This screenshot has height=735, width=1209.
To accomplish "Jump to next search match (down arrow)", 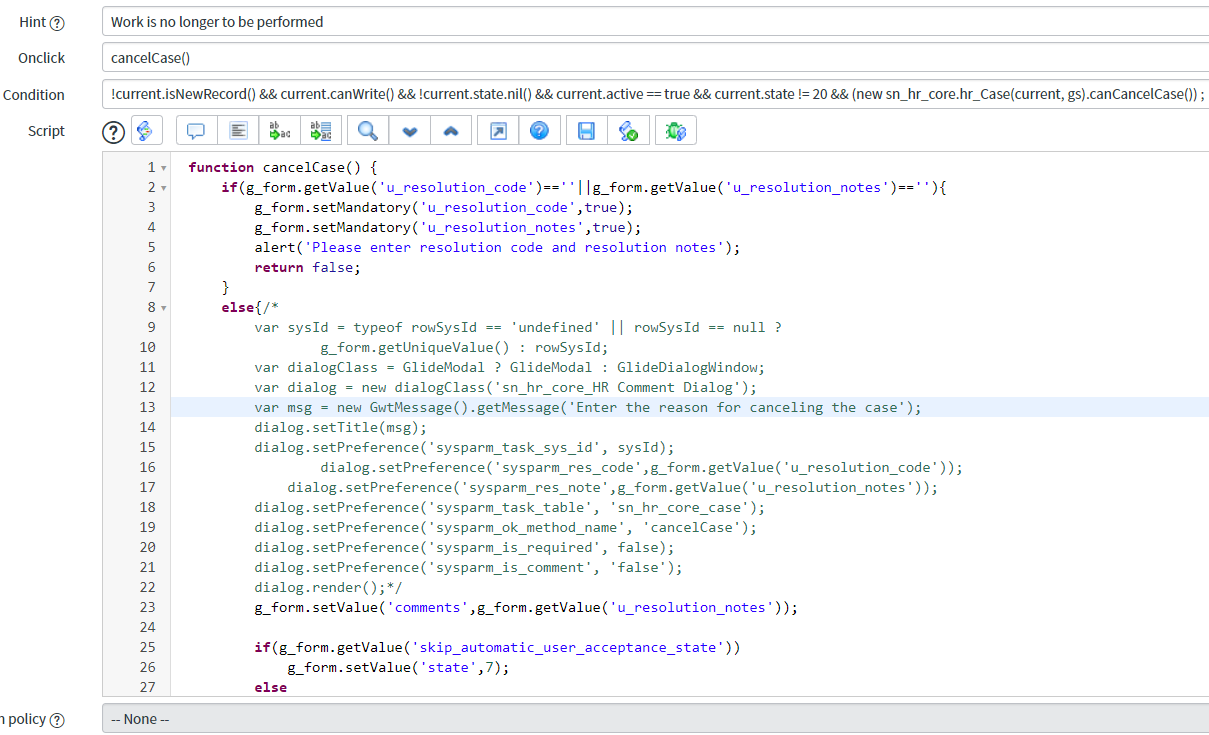I will point(410,131).
